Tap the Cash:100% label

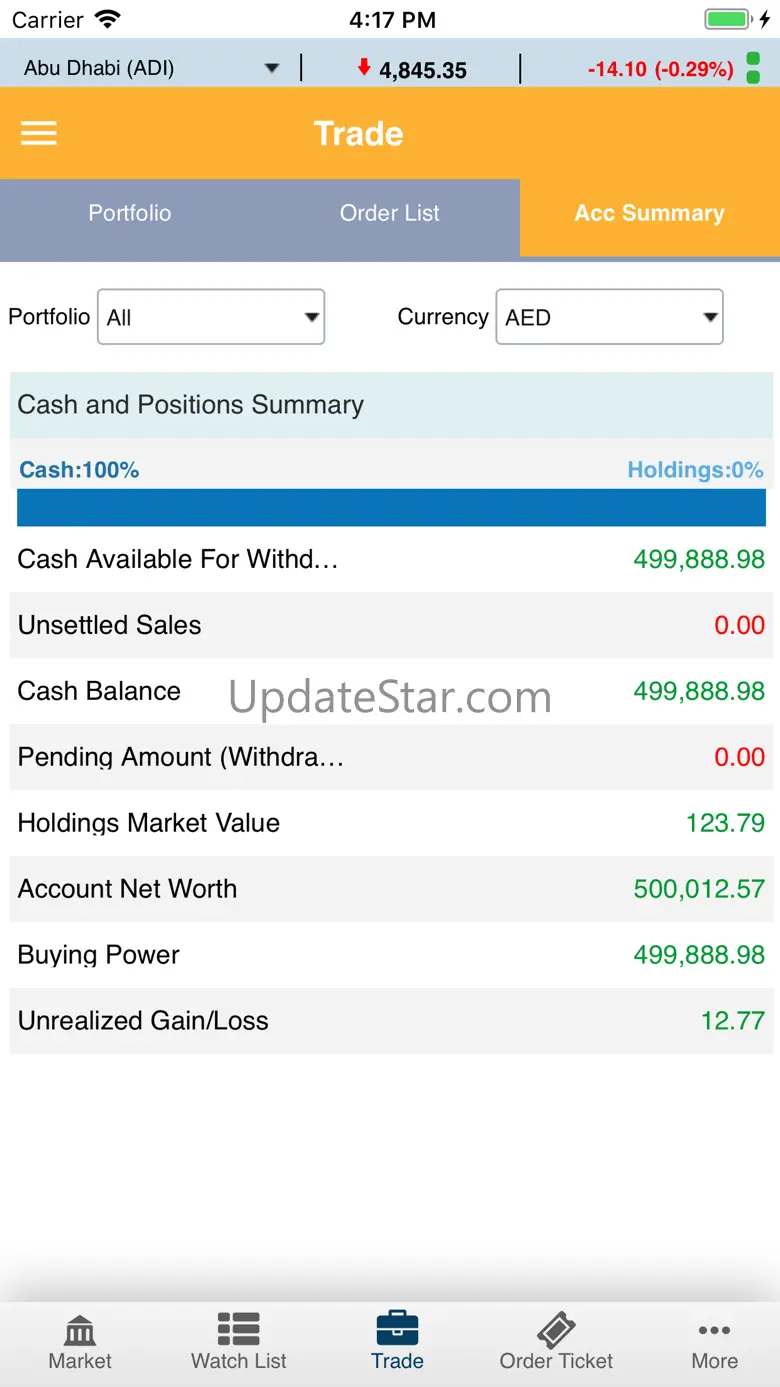[x=79, y=470]
